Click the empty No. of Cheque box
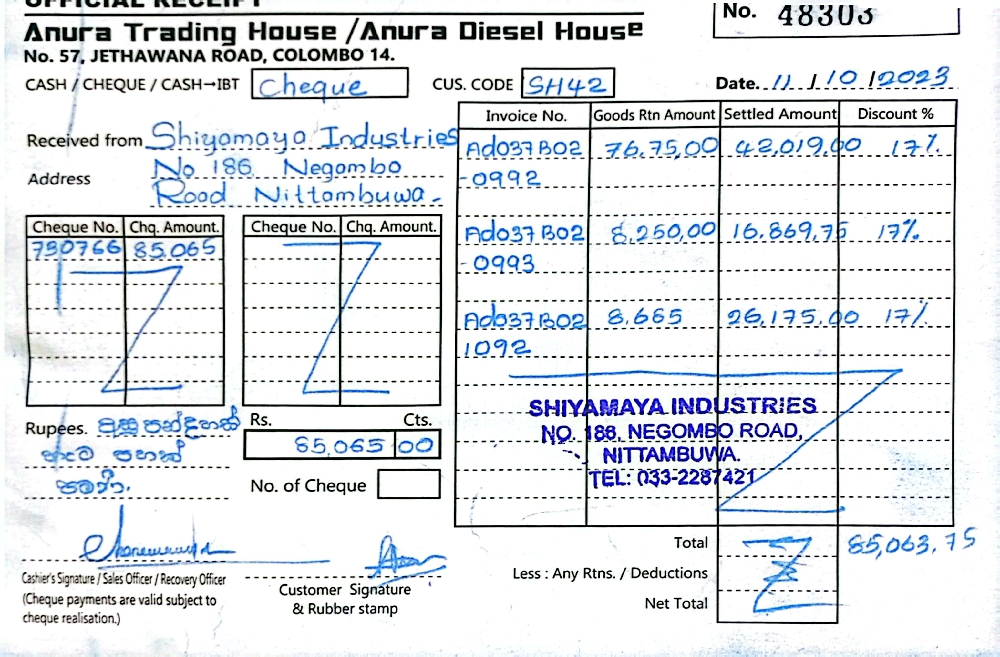The height and width of the screenshot is (657, 1000). point(408,485)
